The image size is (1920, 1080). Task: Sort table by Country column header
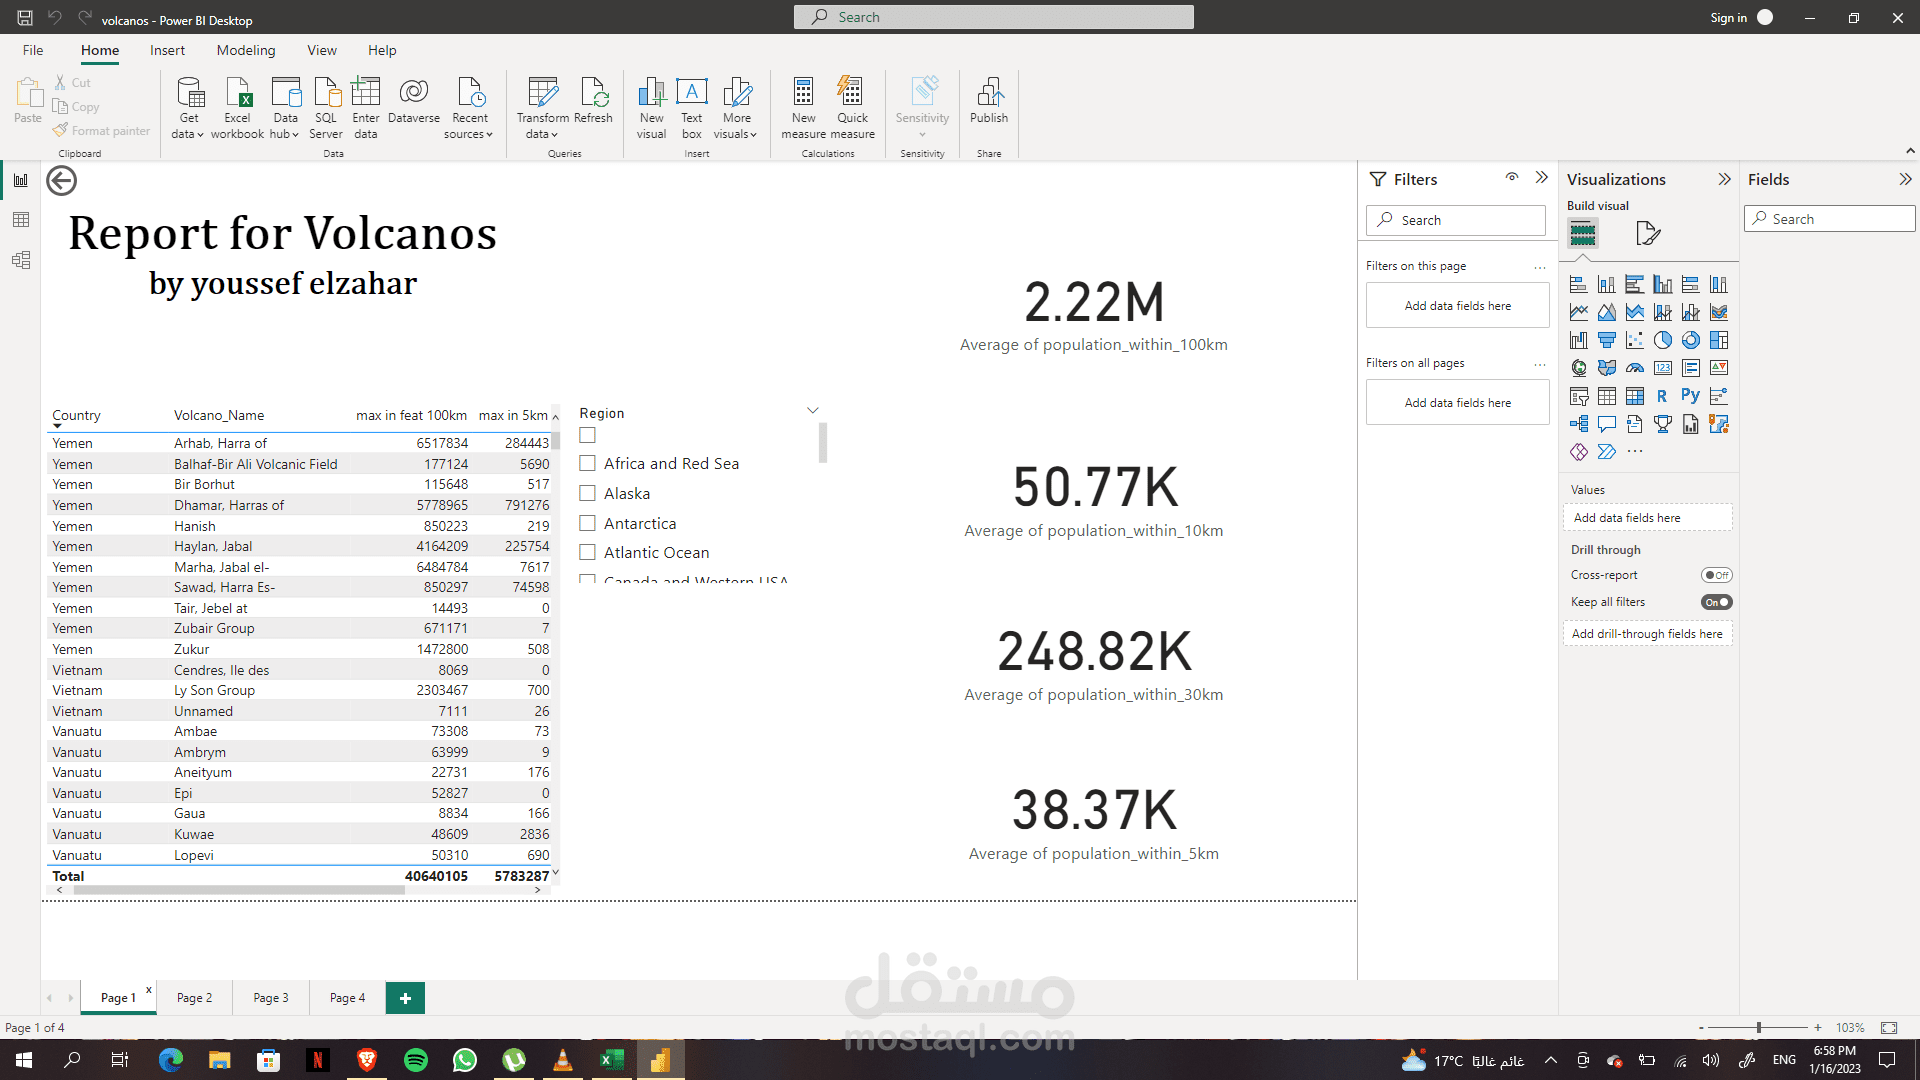77,415
